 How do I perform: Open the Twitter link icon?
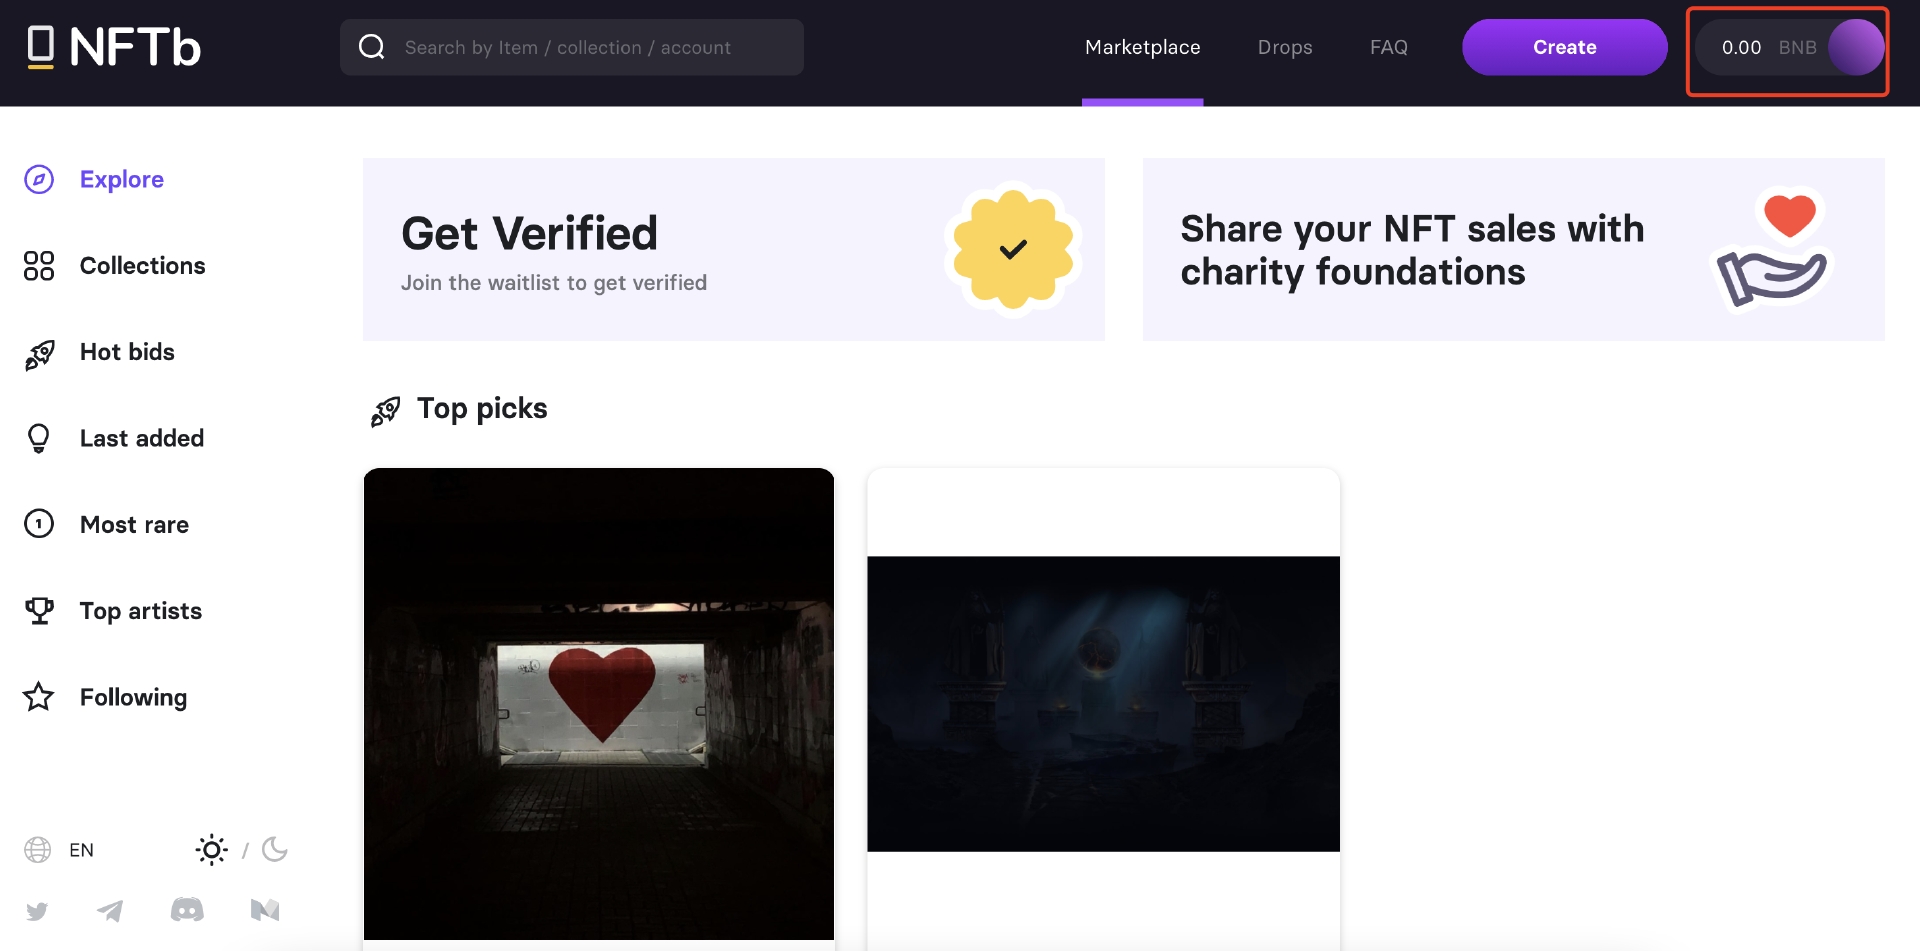click(x=37, y=911)
